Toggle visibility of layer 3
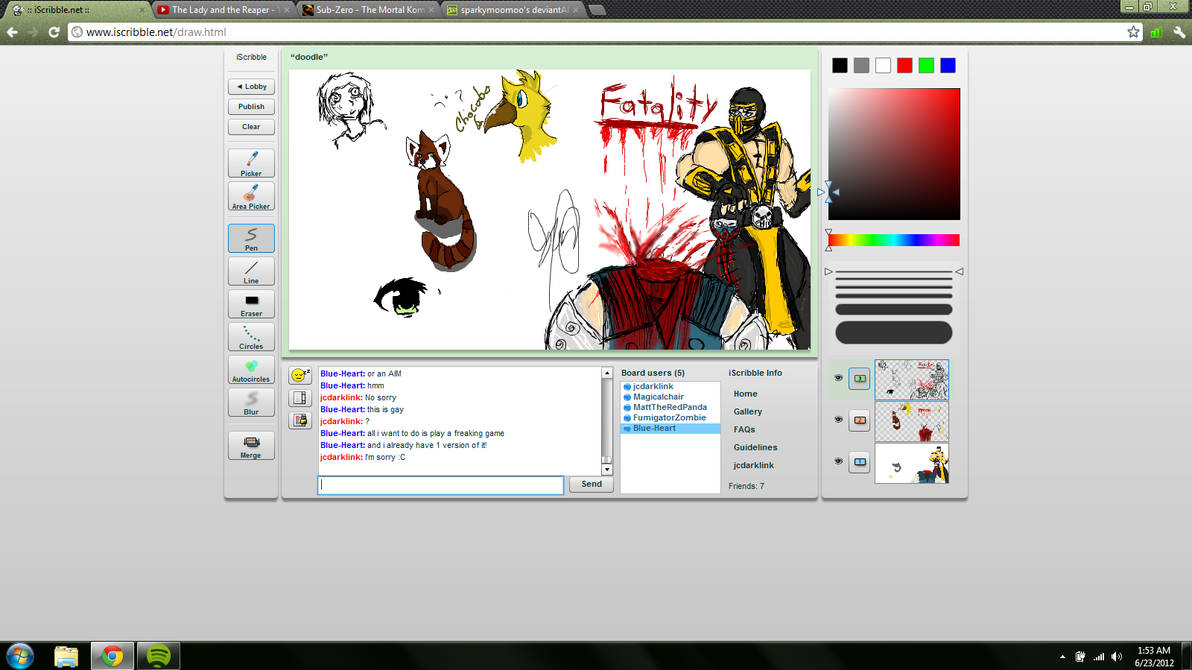The height and width of the screenshot is (670, 1192). 838,378
